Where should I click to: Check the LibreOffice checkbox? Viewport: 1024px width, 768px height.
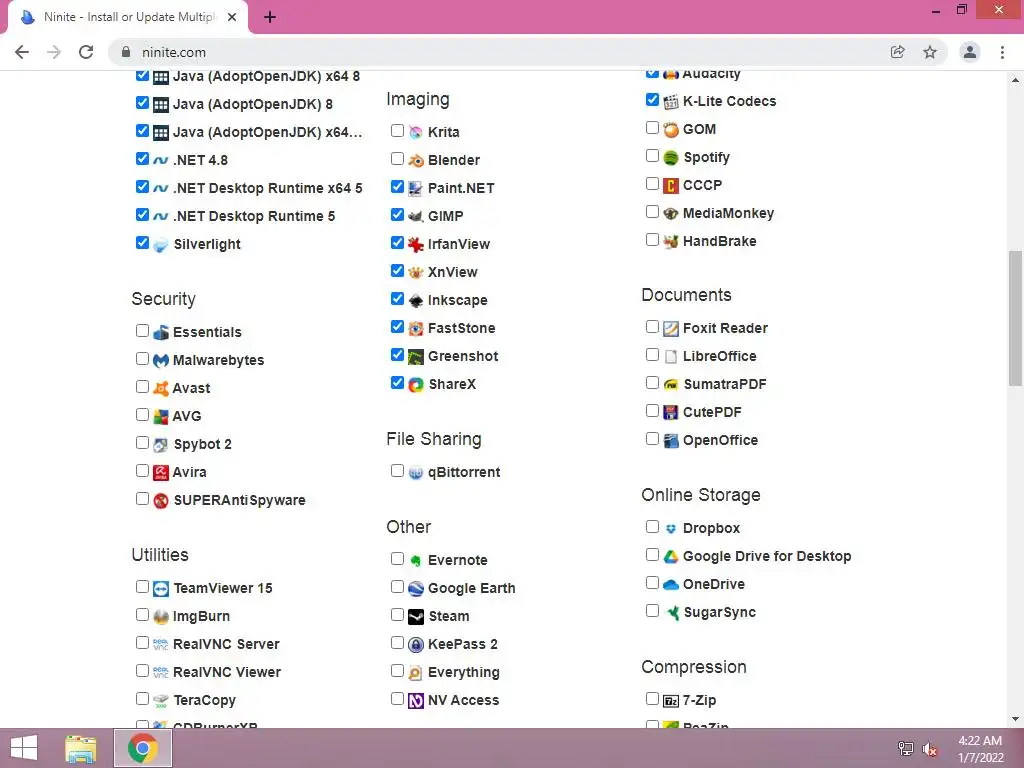[652, 355]
